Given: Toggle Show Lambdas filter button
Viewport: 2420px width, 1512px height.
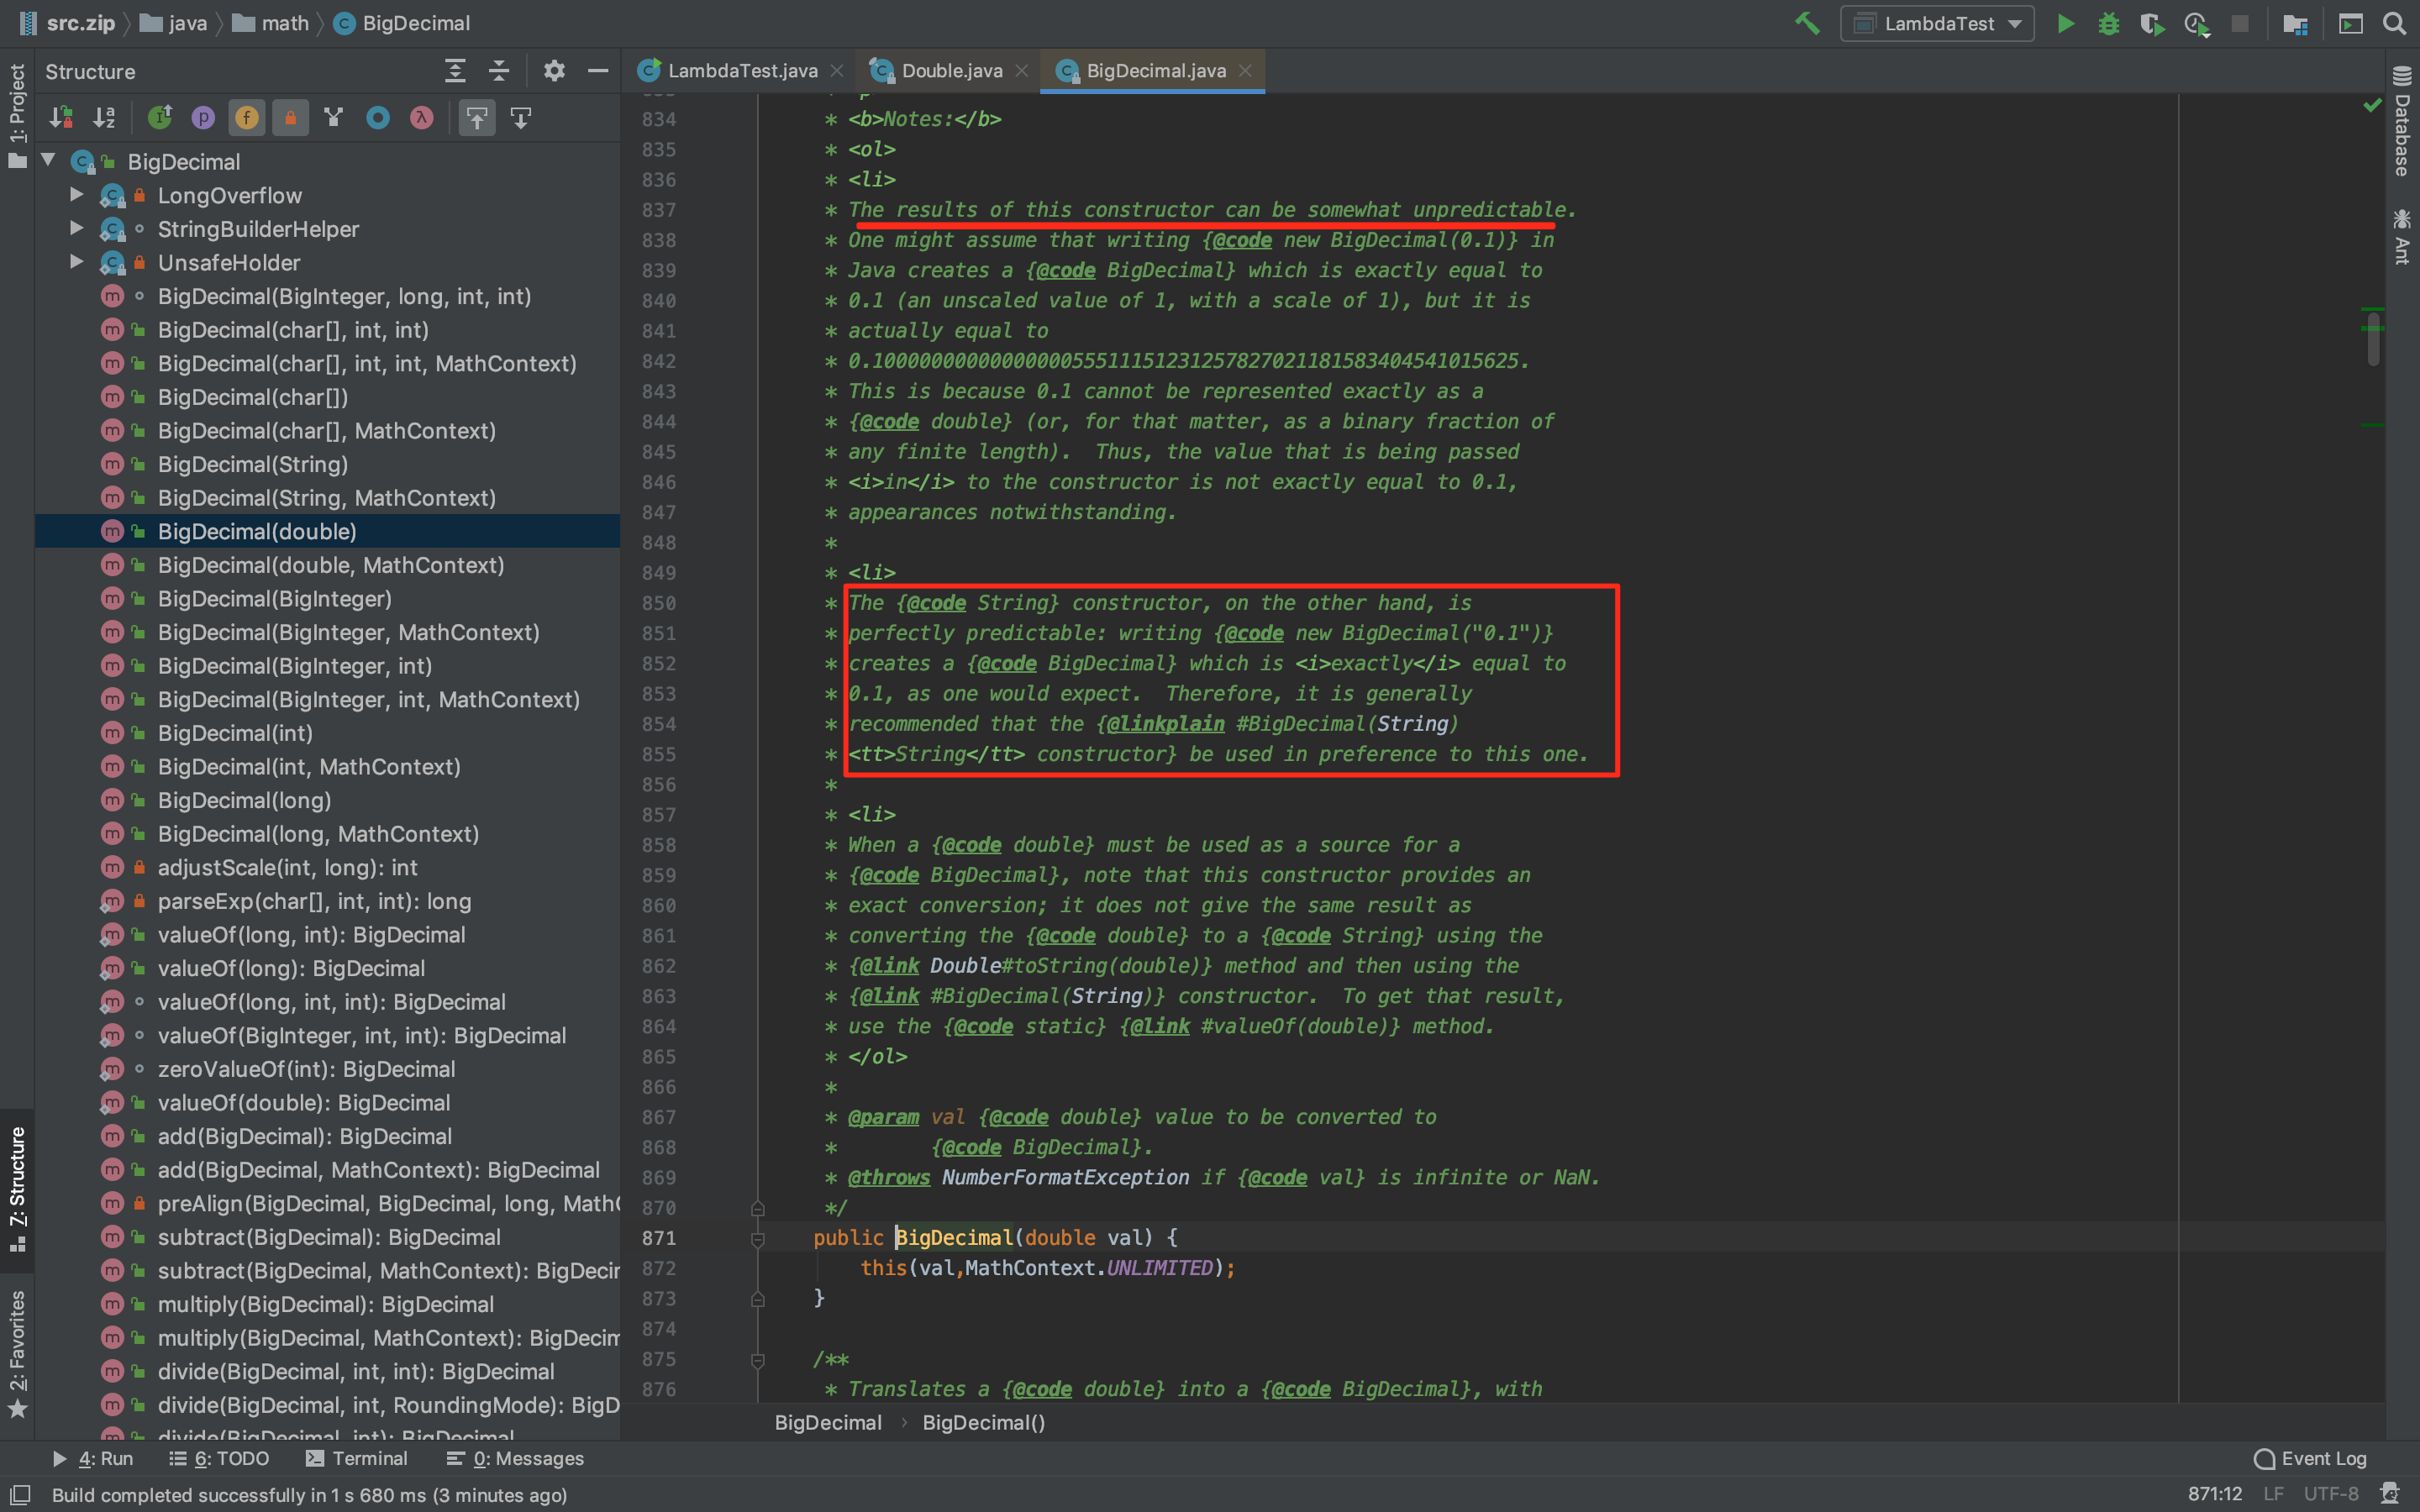Looking at the screenshot, I should coord(422,118).
